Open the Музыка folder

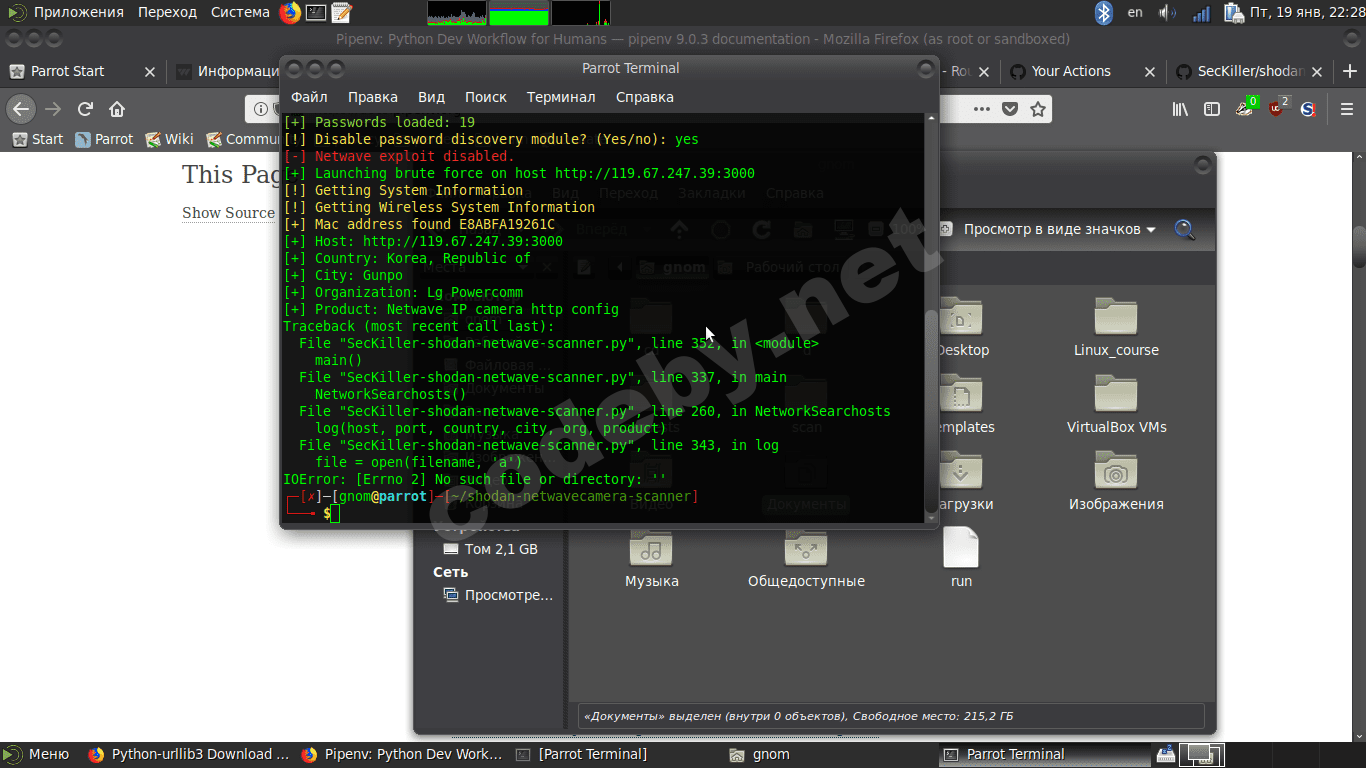click(x=652, y=557)
